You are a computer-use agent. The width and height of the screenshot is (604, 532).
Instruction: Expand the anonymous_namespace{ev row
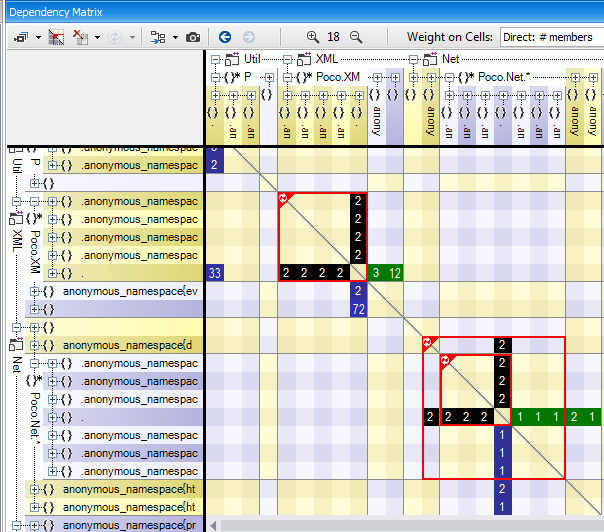tap(35, 291)
